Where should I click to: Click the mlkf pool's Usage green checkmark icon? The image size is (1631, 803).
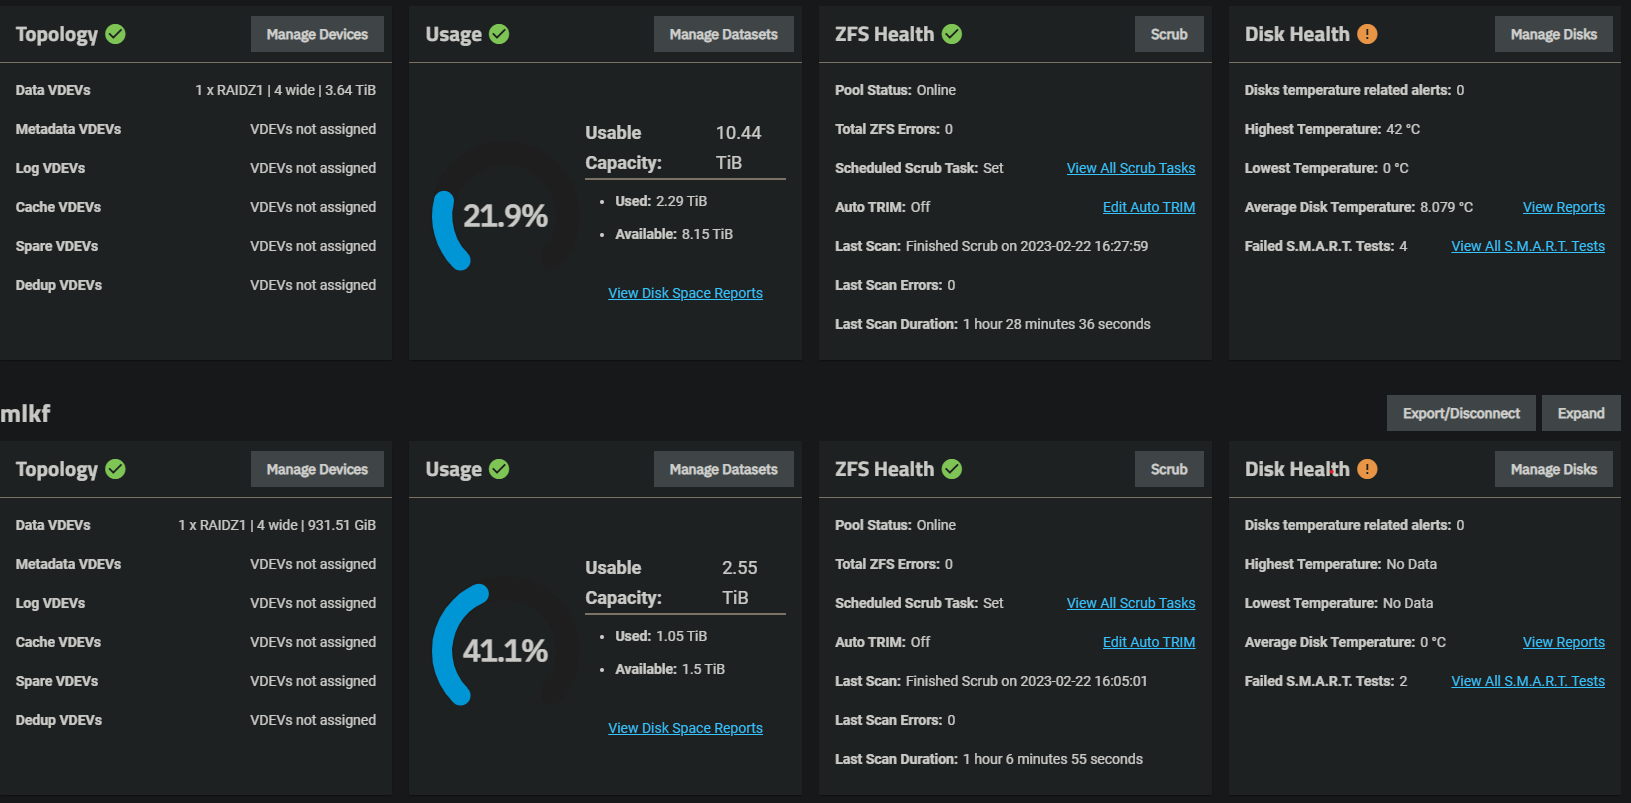tap(499, 469)
